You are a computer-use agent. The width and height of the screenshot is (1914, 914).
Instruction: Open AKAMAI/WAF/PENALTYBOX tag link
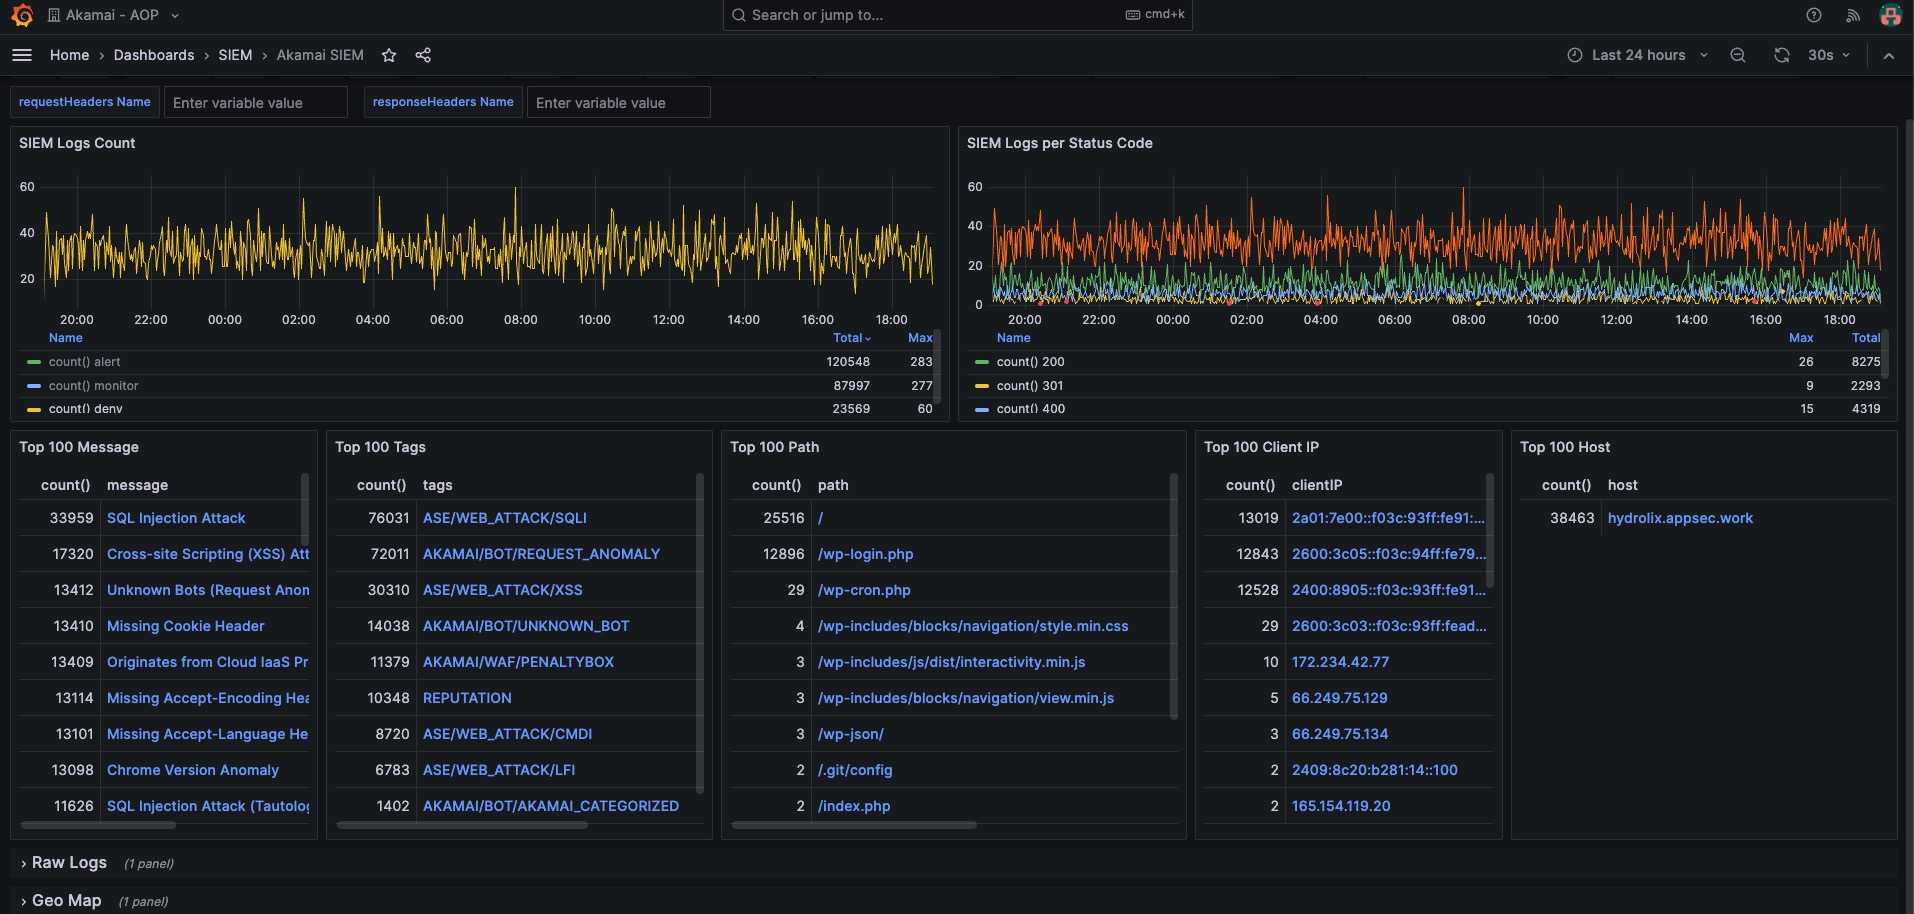coord(518,662)
